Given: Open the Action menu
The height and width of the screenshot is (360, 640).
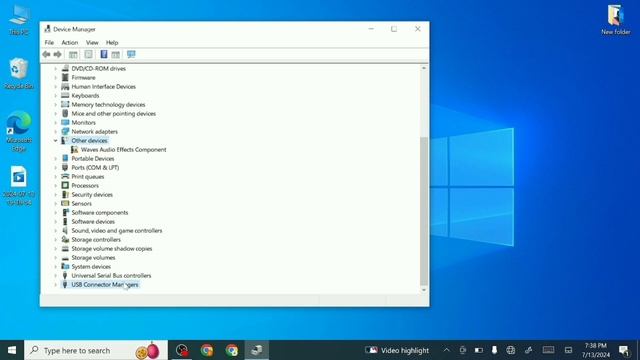Looking at the screenshot, I should pos(70,42).
